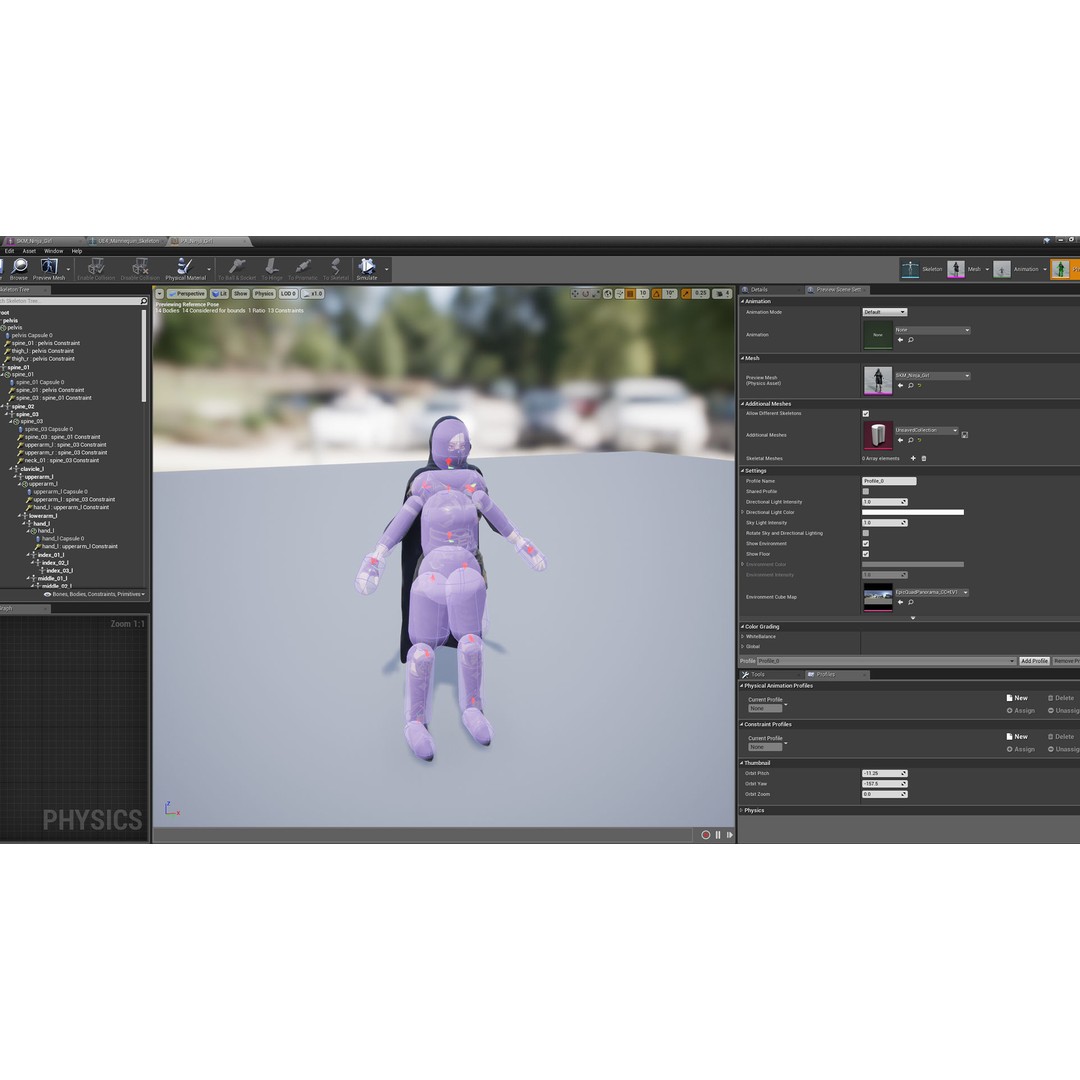
Task: Enable Rotate Sky and Directional Lighting
Action: point(866,533)
